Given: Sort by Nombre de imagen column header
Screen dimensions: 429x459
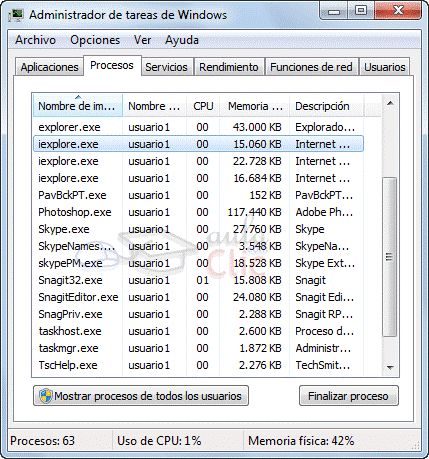Looking at the screenshot, I should point(78,106).
